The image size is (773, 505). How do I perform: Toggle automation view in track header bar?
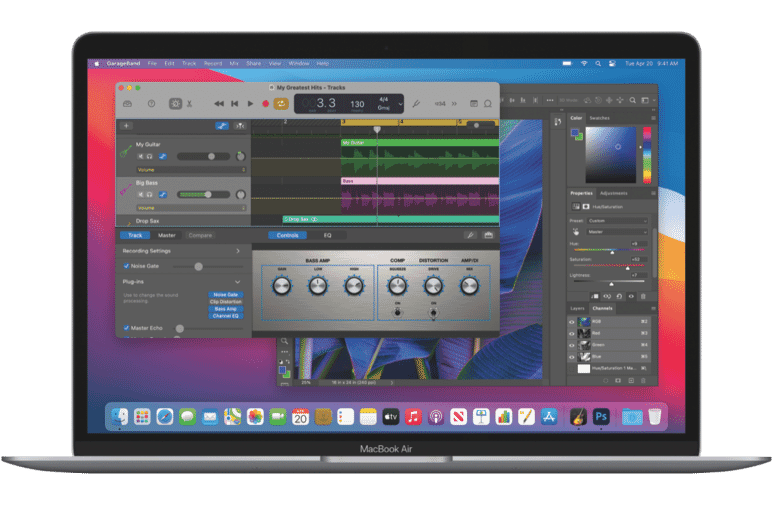pos(222,126)
